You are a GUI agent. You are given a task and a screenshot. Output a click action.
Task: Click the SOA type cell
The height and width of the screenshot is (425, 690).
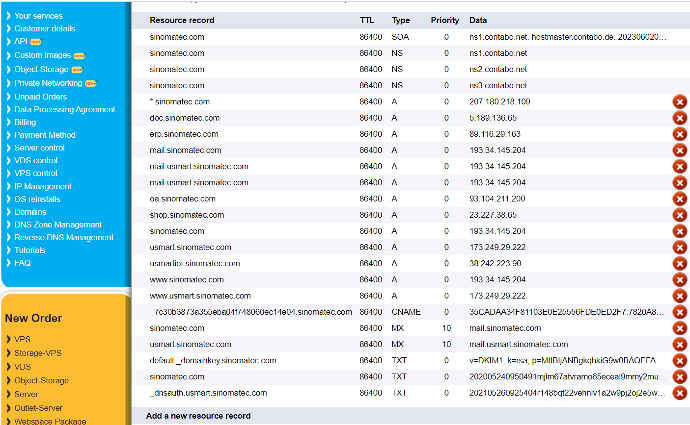[x=400, y=37]
